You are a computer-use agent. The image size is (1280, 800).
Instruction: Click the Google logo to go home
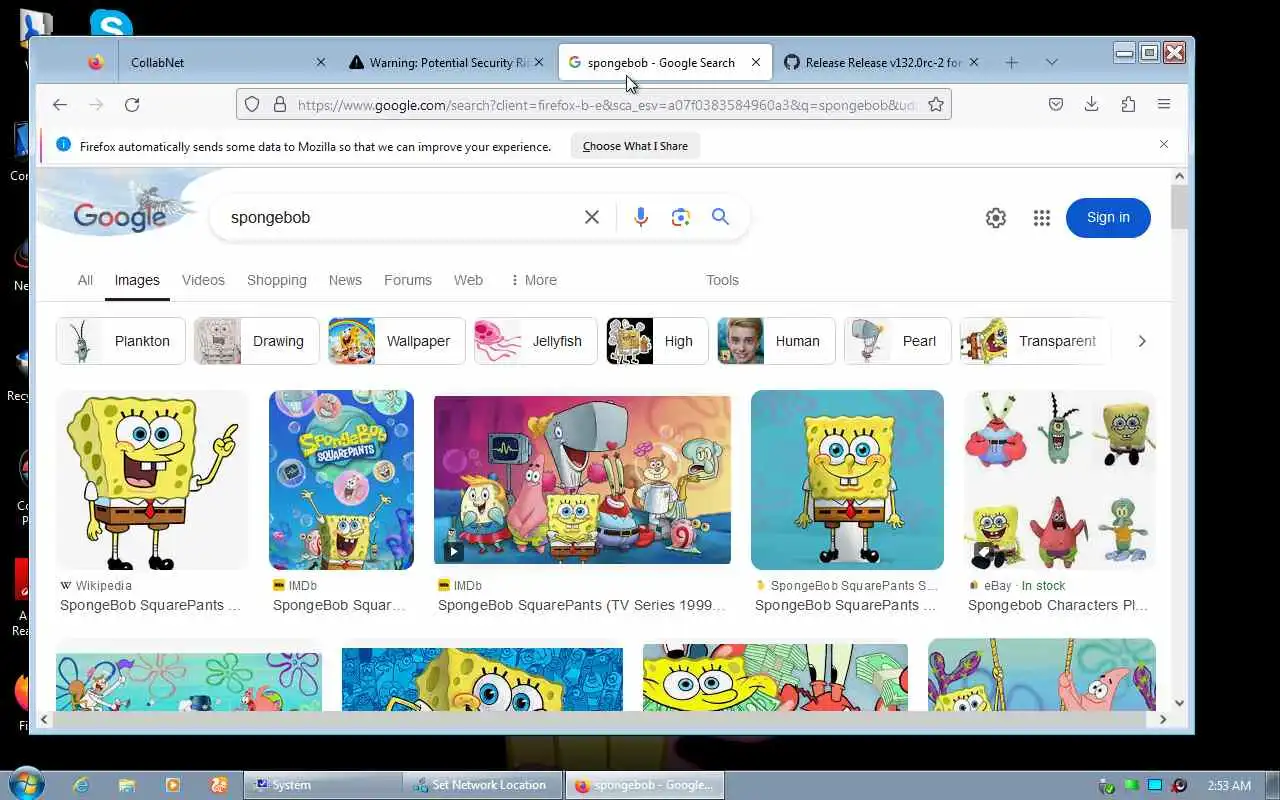point(119,216)
